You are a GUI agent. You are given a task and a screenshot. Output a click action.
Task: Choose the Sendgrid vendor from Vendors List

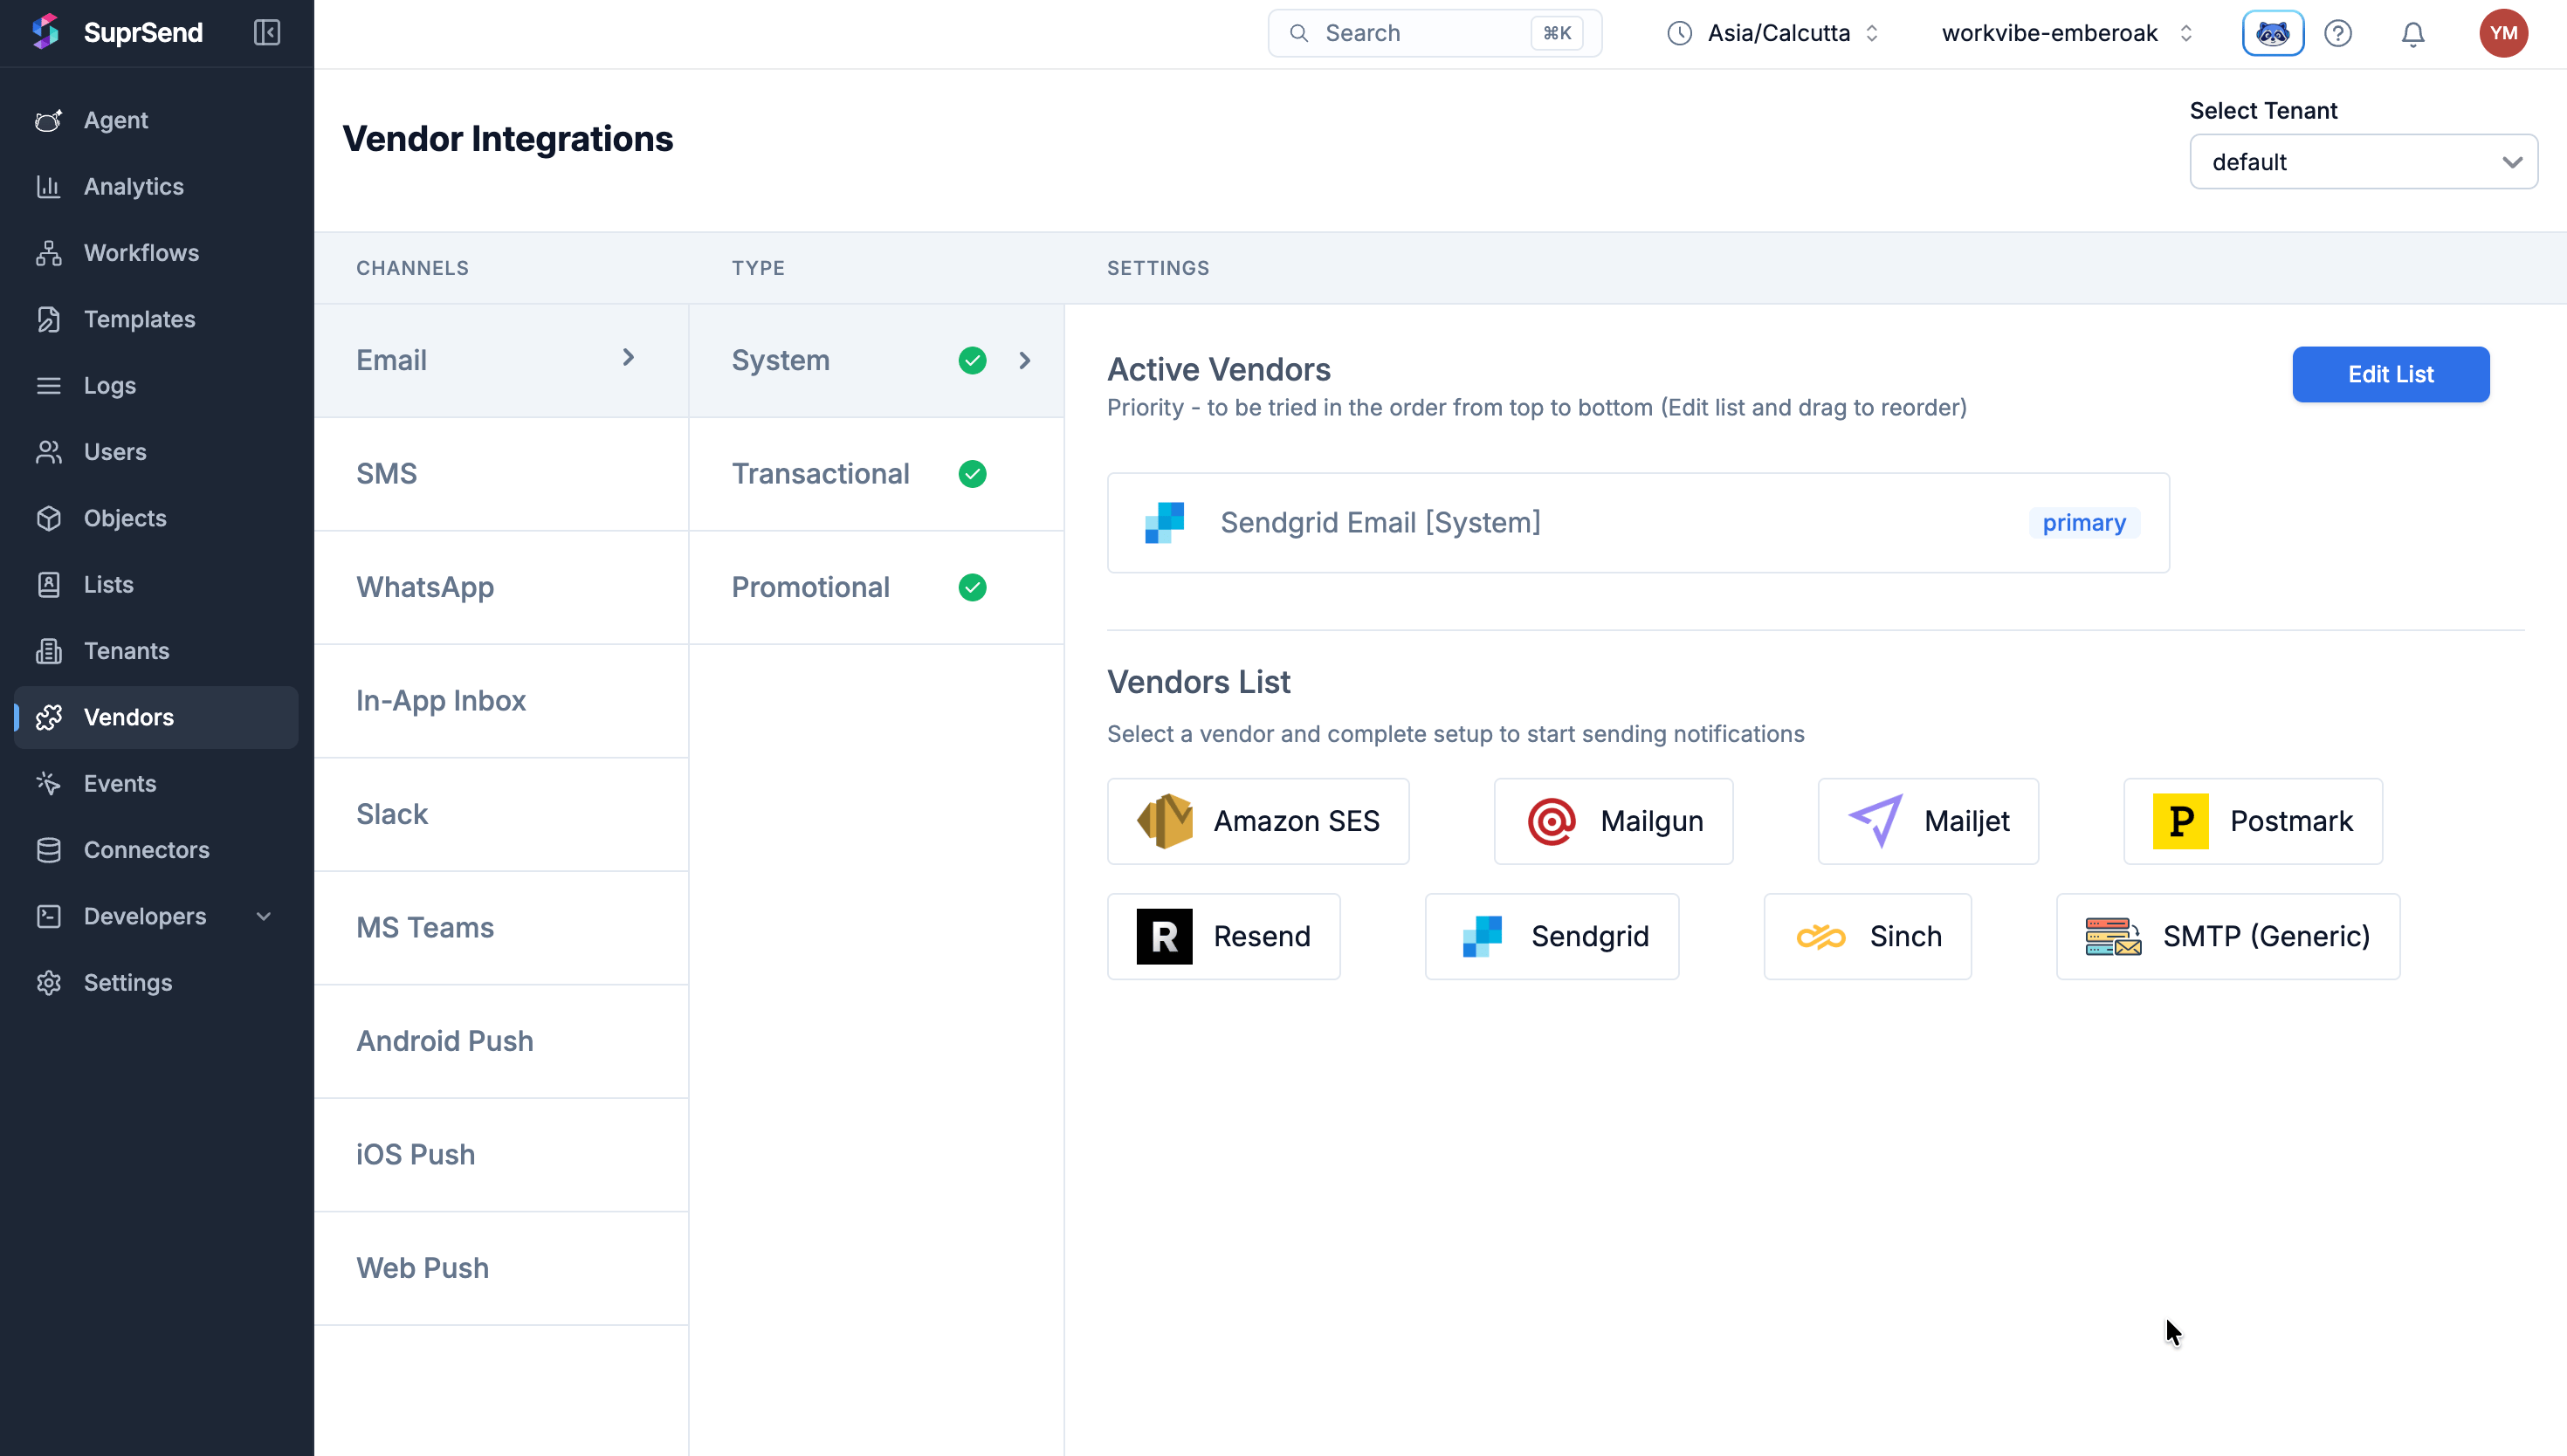[1551, 936]
